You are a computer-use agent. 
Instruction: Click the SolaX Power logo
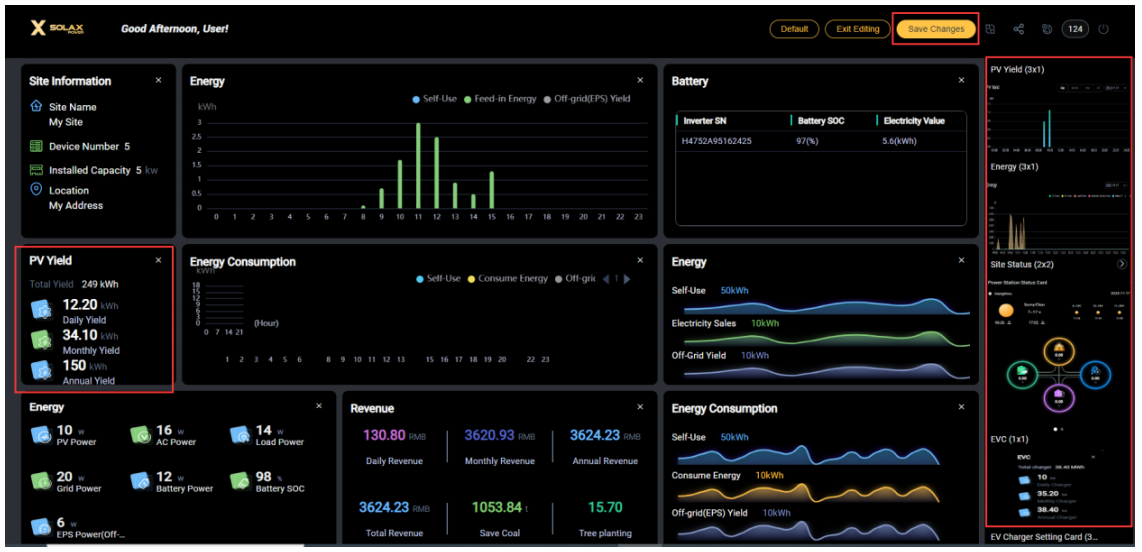click(57, 28)
